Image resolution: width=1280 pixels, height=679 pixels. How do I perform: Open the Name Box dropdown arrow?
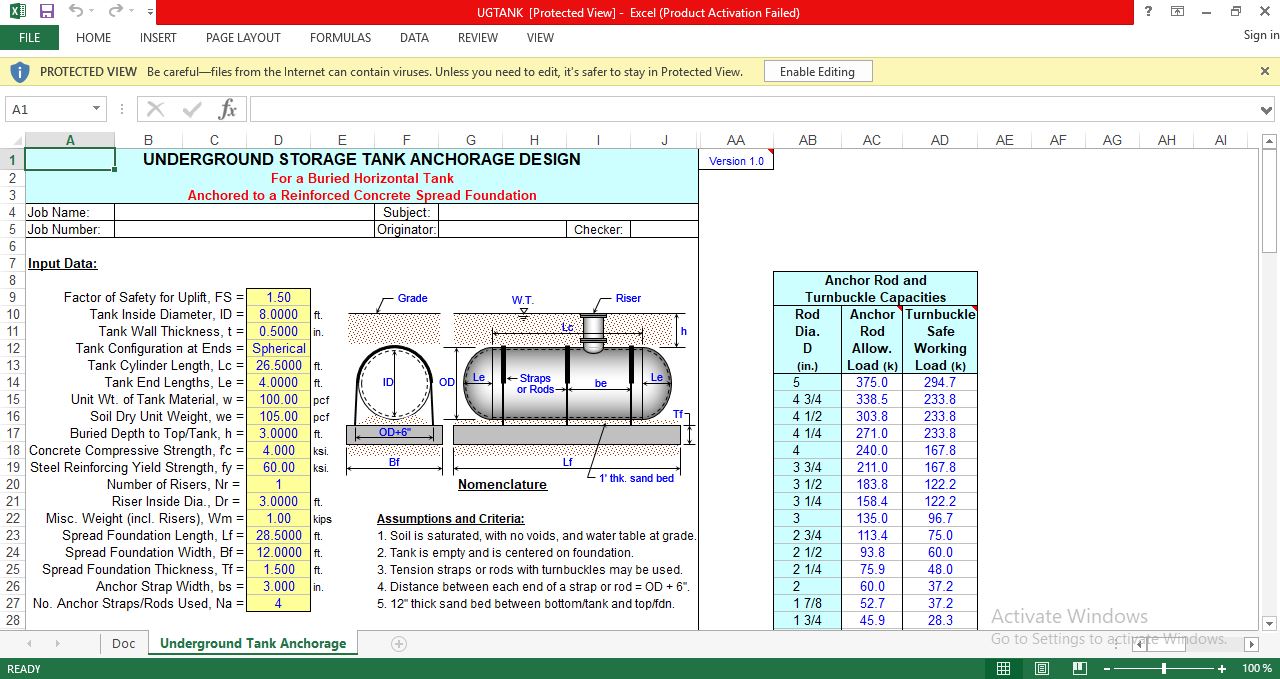pos(96,109)
